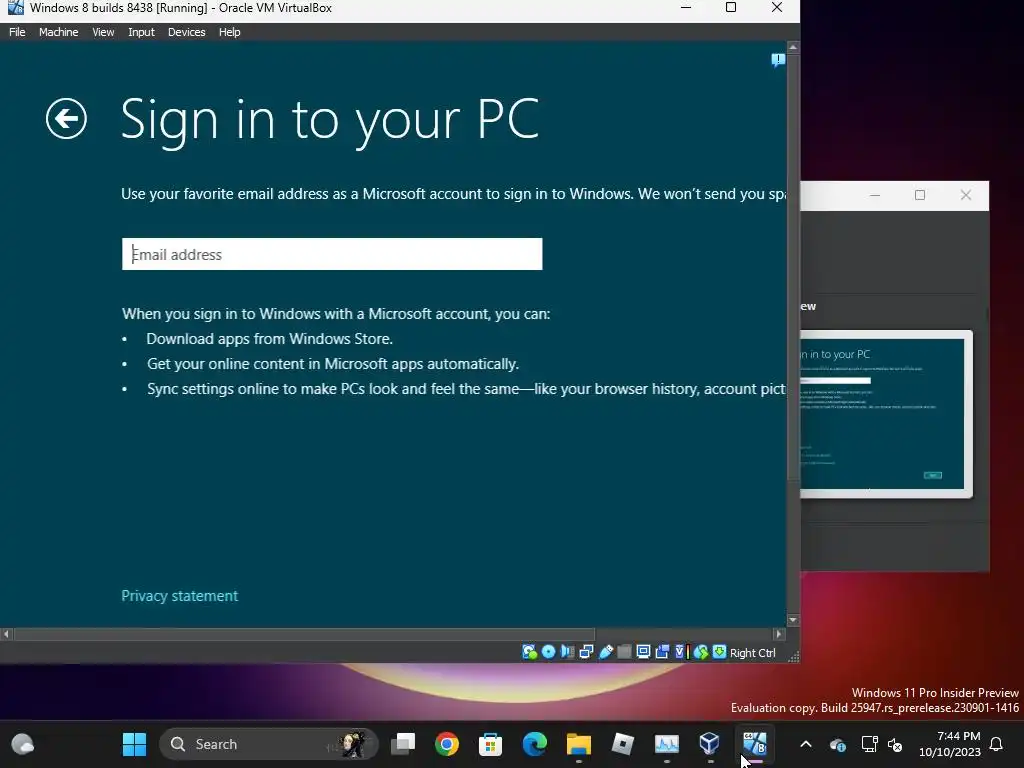Open the Machine menu
The image size is (1024, 768).
[58, 32]
